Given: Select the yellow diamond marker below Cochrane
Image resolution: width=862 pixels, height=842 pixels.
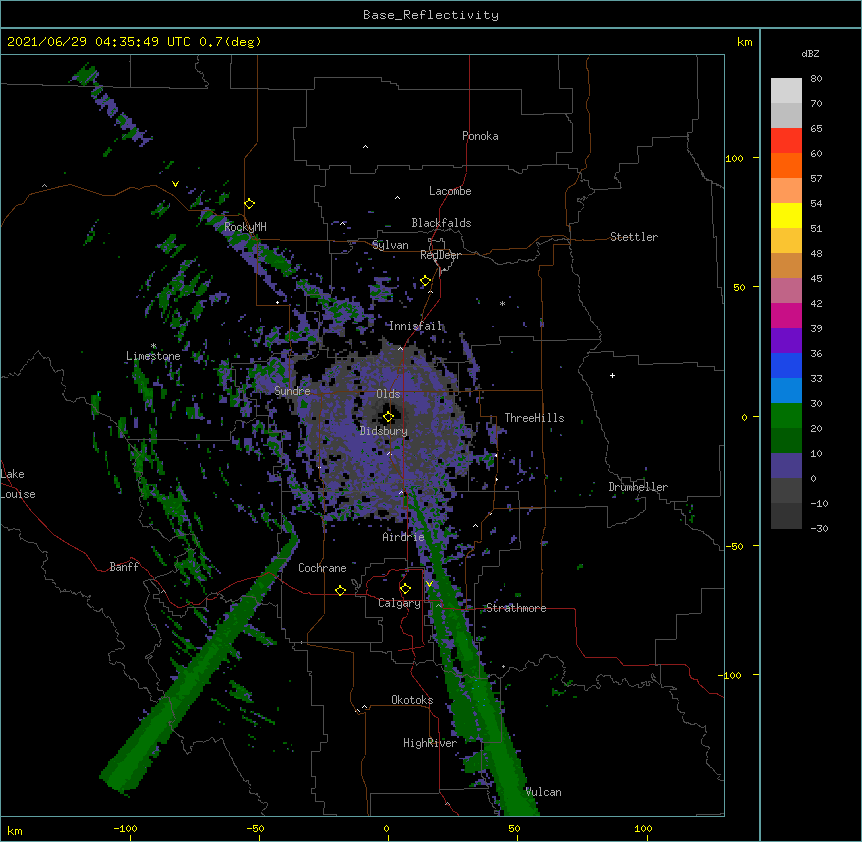Looking at the screenshot, I should pyautogui.click(x=340, y=590).
